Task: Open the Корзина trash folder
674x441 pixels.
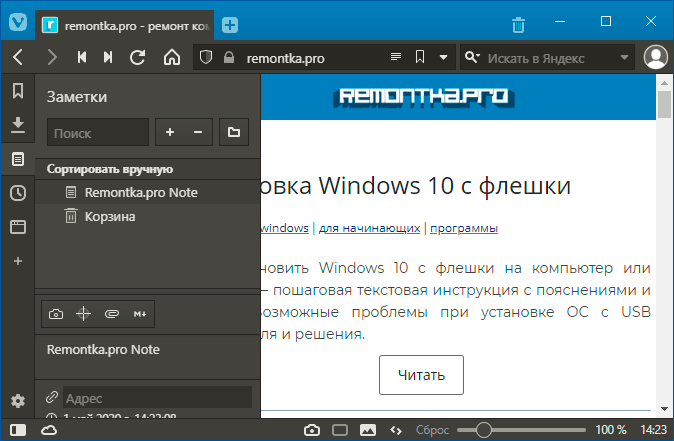Action: click(x=147, y=216)
